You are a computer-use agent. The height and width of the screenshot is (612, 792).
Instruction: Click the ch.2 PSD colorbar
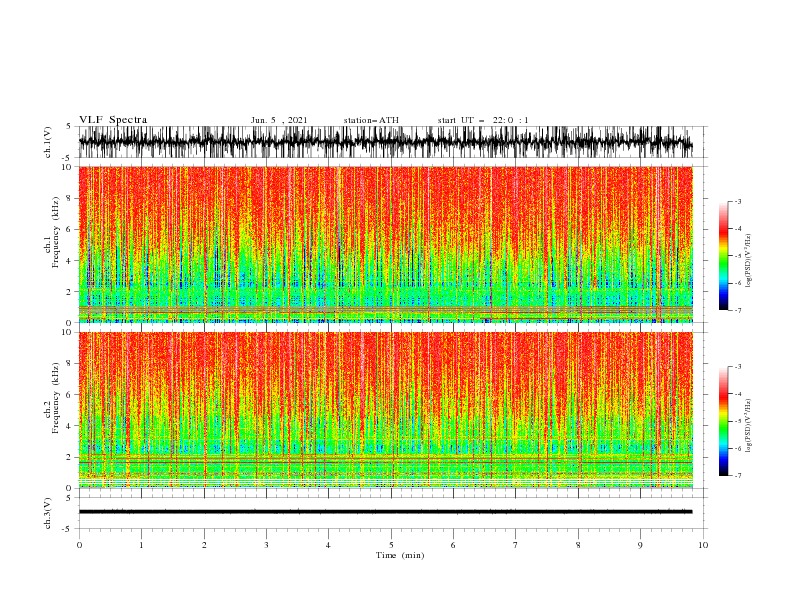pos(724,421)
